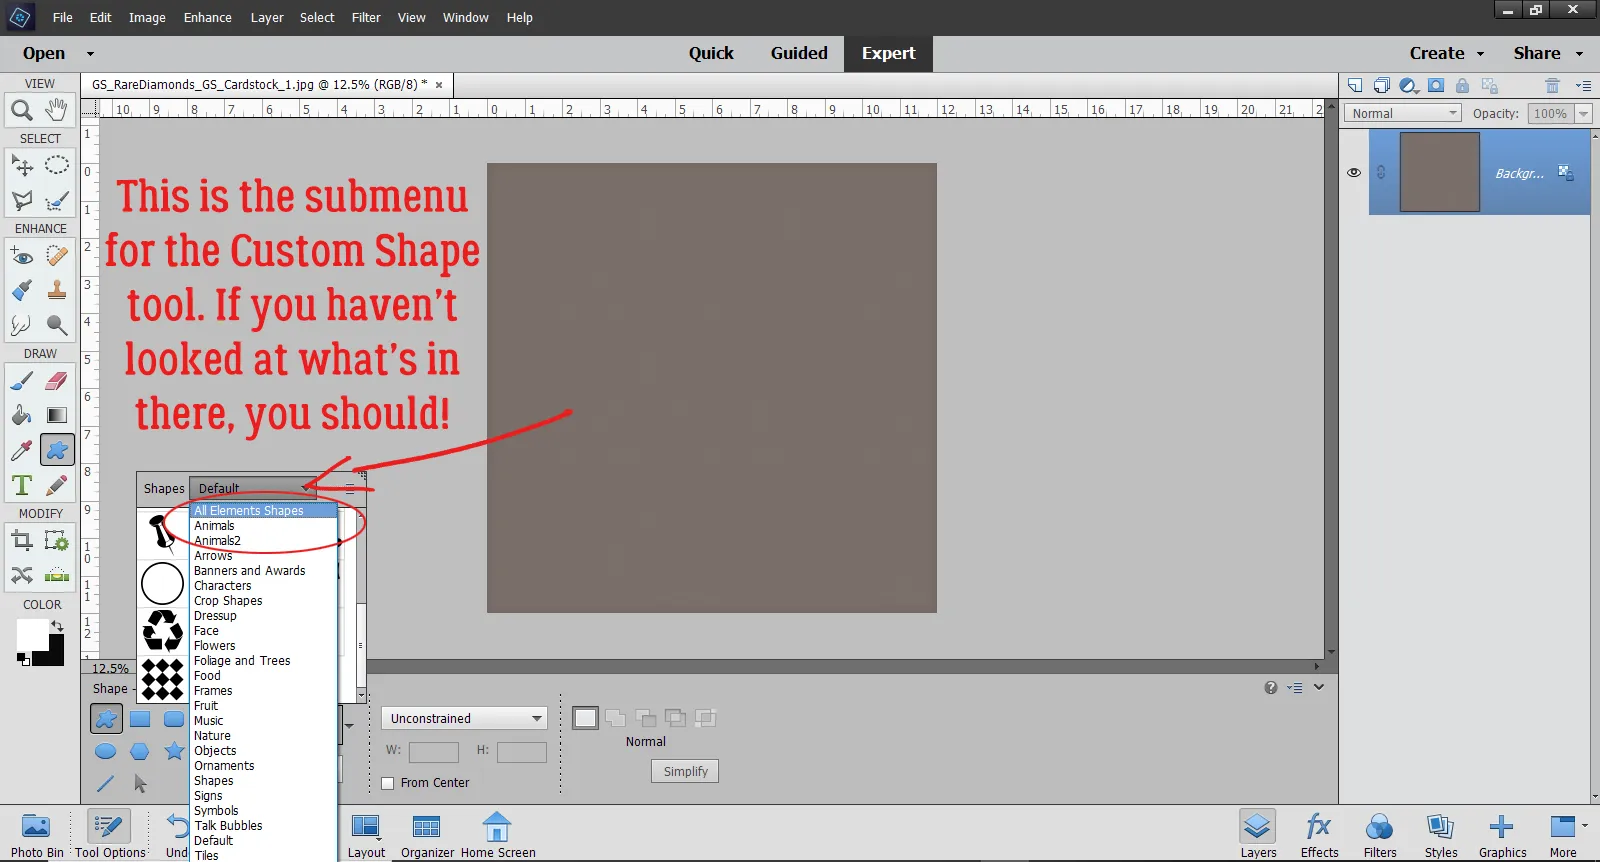The image size is (1600, 862).
Task: Select the Zoom tool in View section
Action: tap(21, 110)
